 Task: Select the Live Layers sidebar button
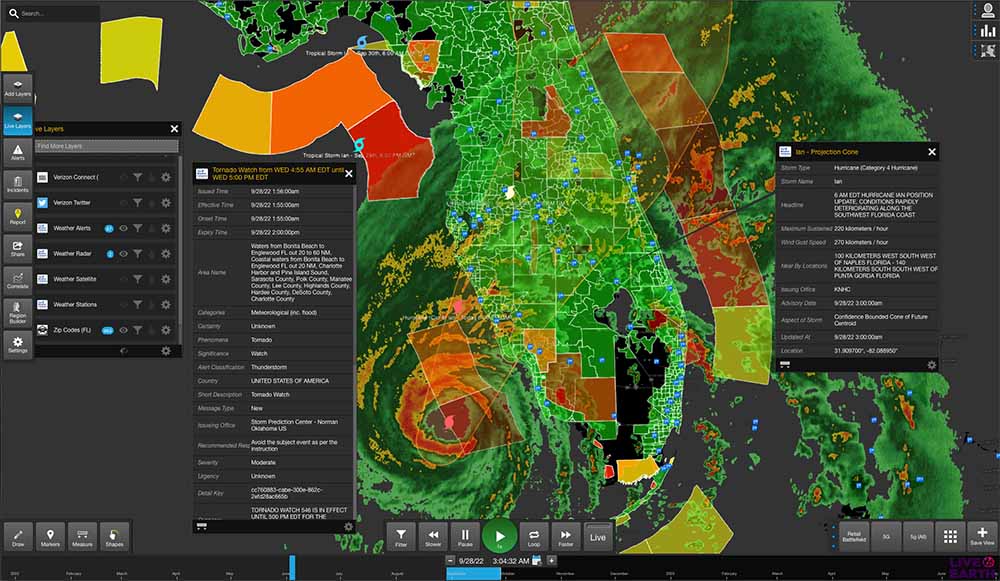(18, 121)
